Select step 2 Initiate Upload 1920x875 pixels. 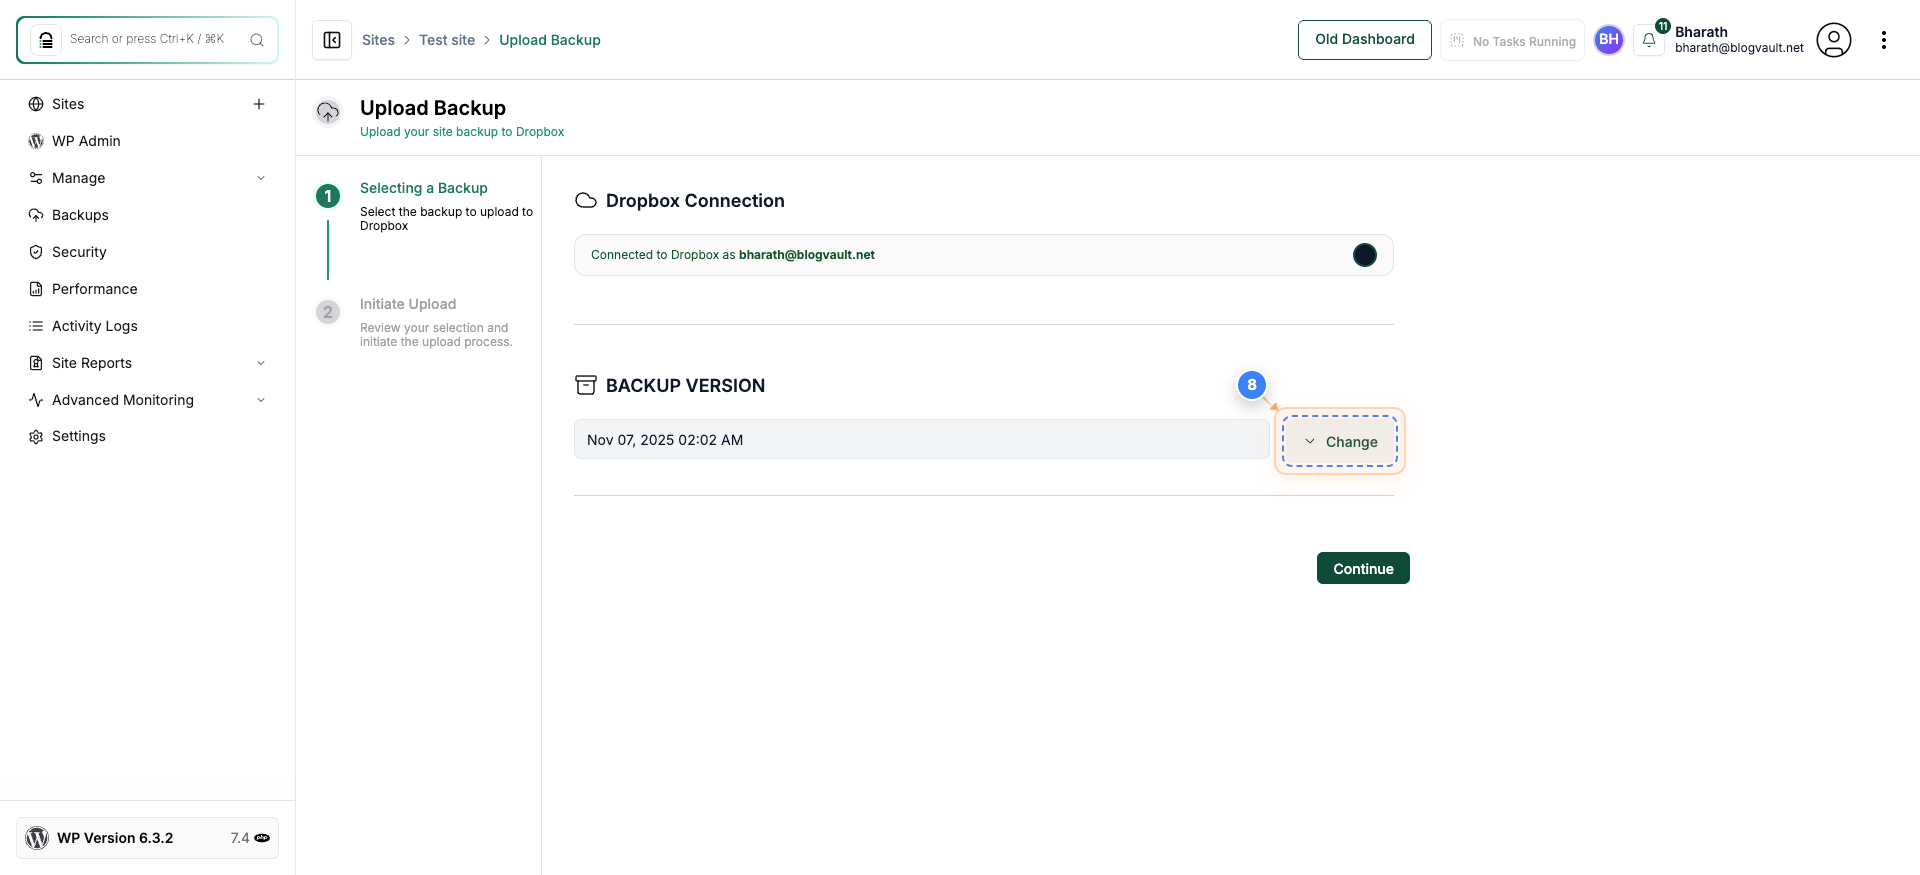408,304
